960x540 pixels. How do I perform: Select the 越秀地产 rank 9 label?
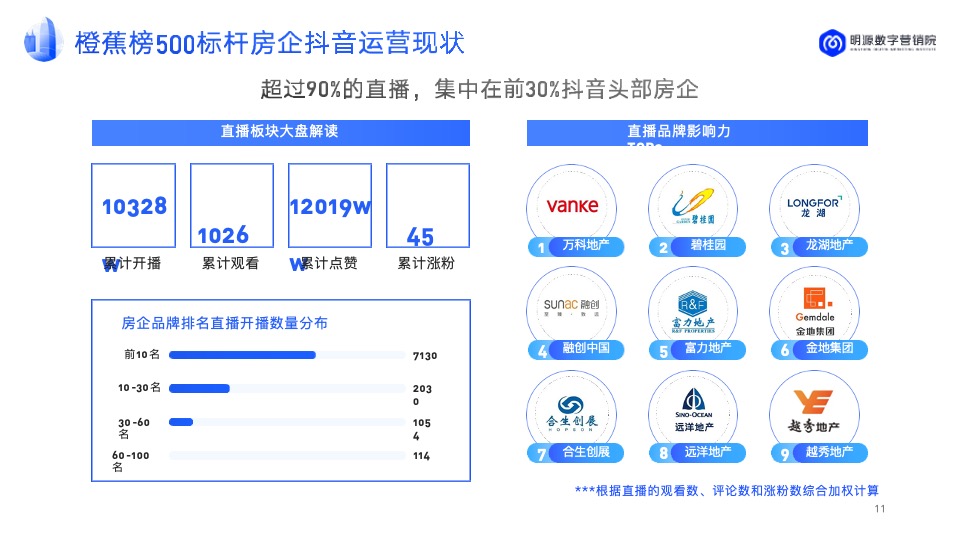tap(819, 452)
